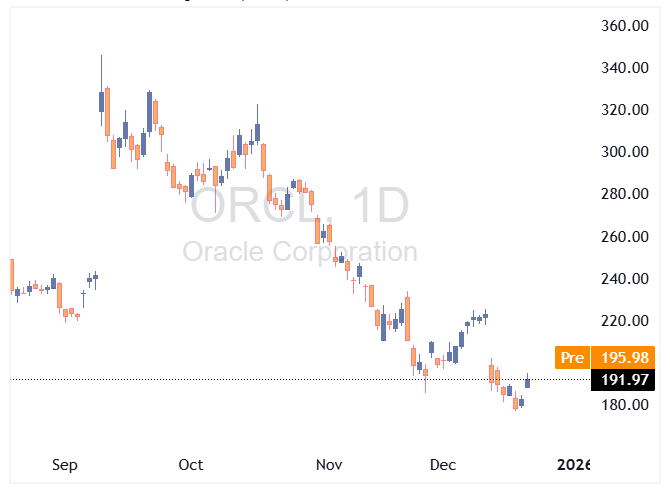Select the Nov marker on time axis
670x495 pixels.
click(329, 465)
